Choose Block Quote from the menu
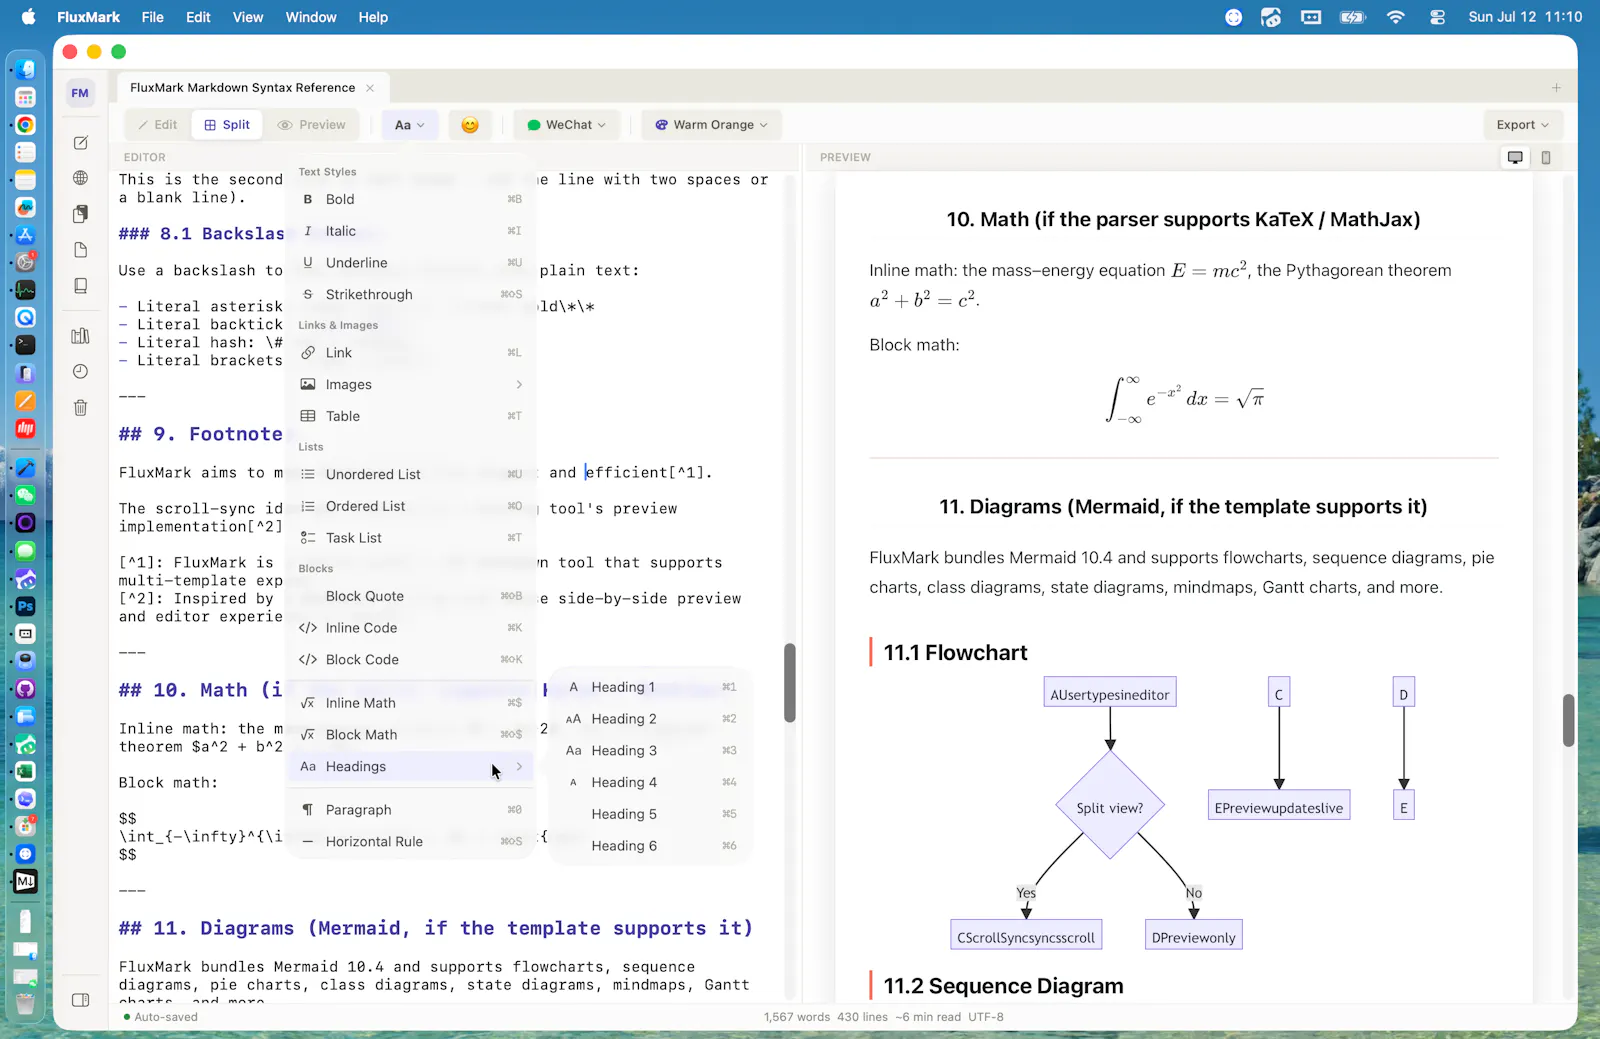This screenshot has width=1600, height=1039. [412, 597]
